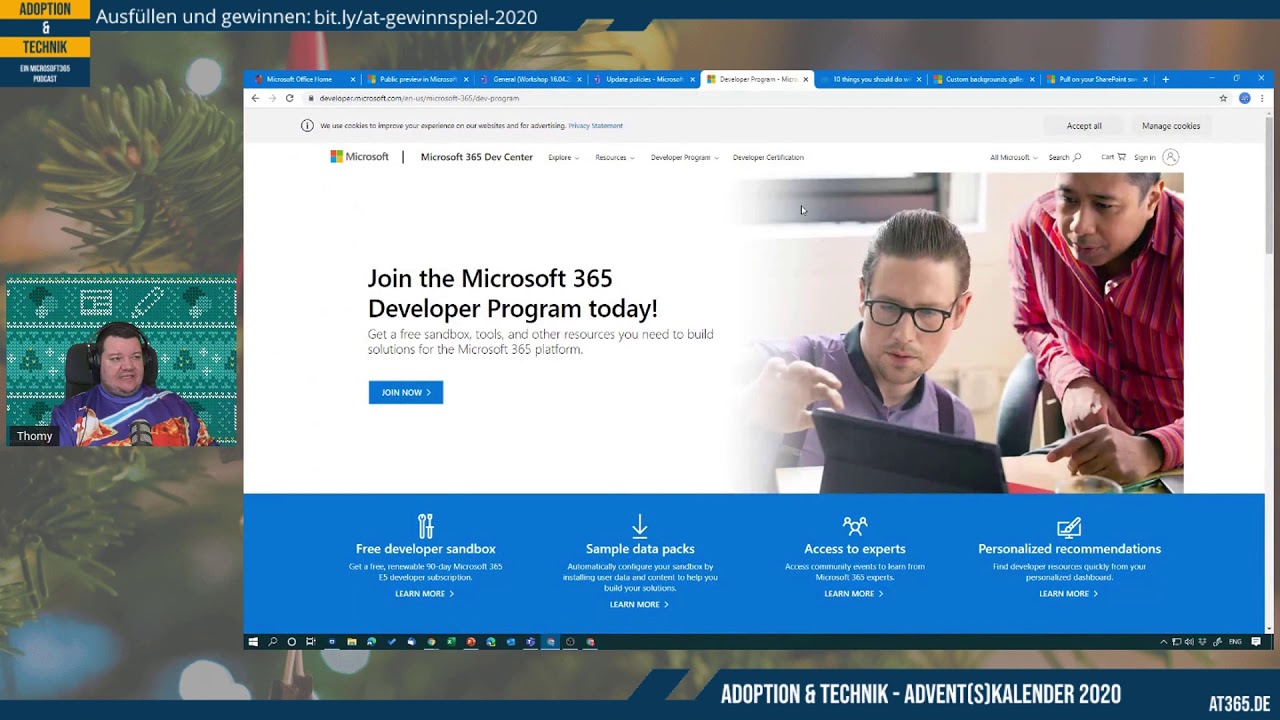Click the Sample data packs download icon

(640, 526)
